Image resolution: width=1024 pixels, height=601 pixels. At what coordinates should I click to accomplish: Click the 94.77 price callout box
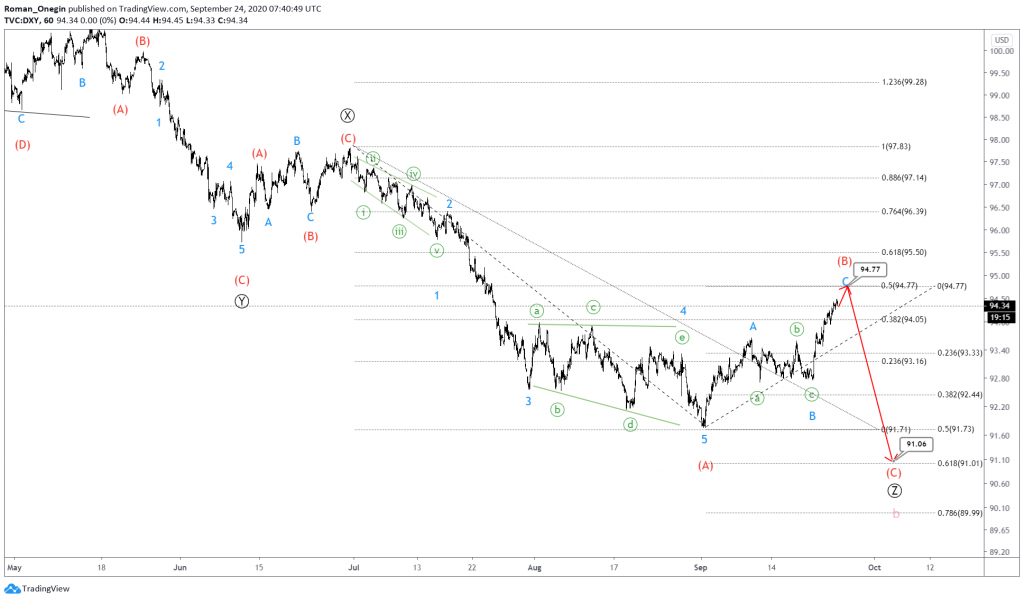pyautogui.click(x=870, y=269)
